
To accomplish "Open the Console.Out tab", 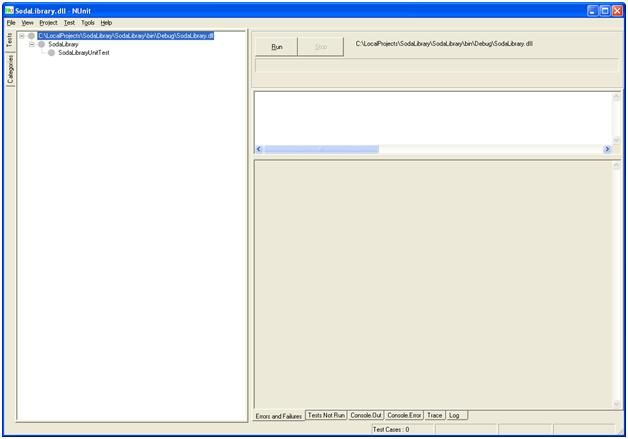I will 366,415.
